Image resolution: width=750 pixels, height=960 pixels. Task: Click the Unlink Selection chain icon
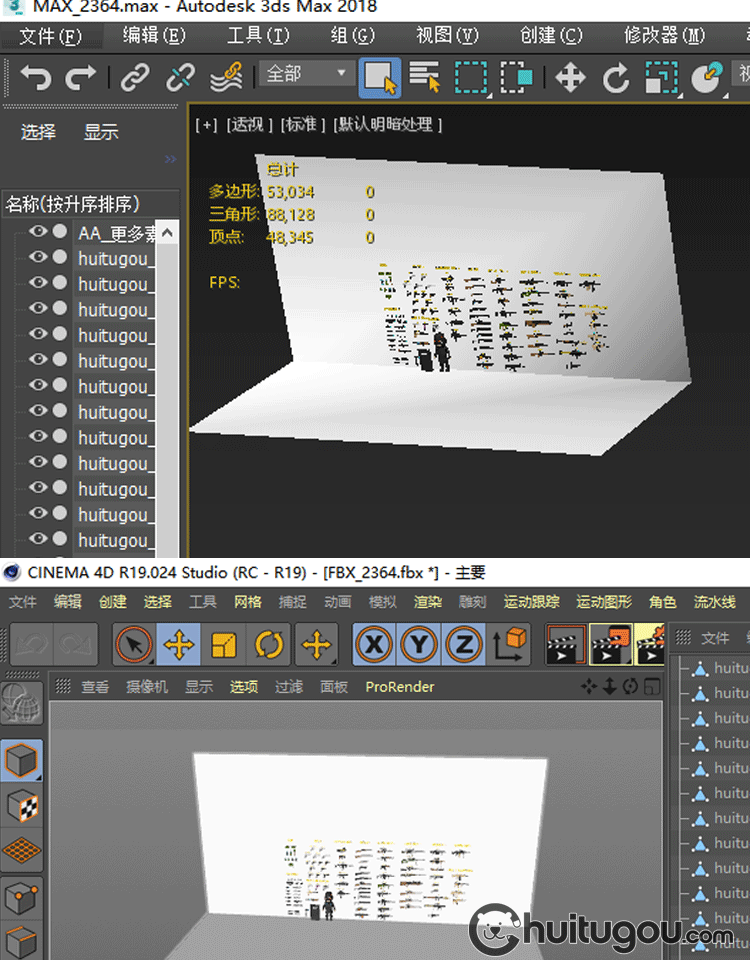click(181, 77)
